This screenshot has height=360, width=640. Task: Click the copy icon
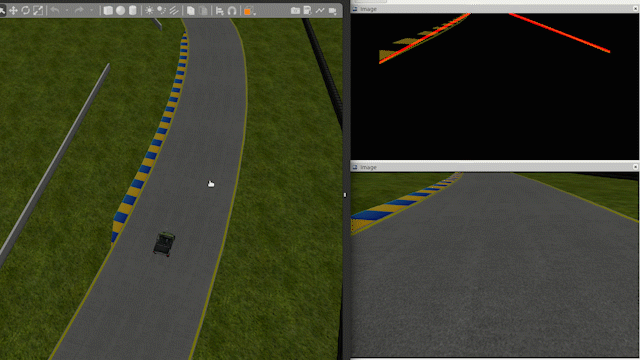pyautogui.click(x=191, y=11)
